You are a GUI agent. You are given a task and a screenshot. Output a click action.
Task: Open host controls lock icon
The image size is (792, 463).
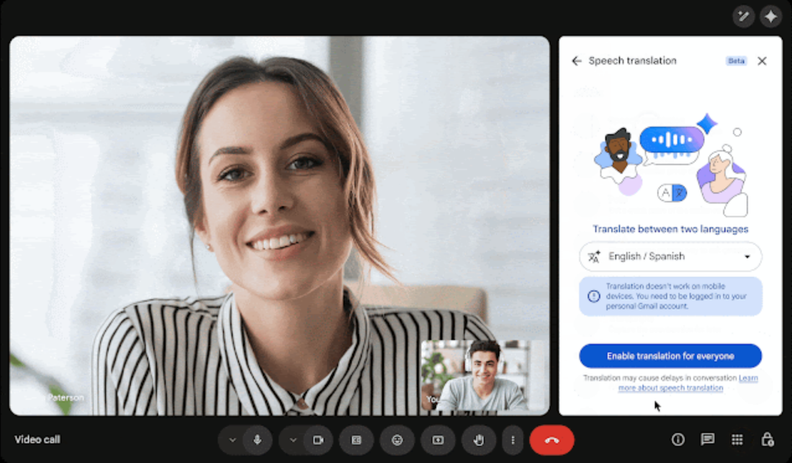point(767,439)
